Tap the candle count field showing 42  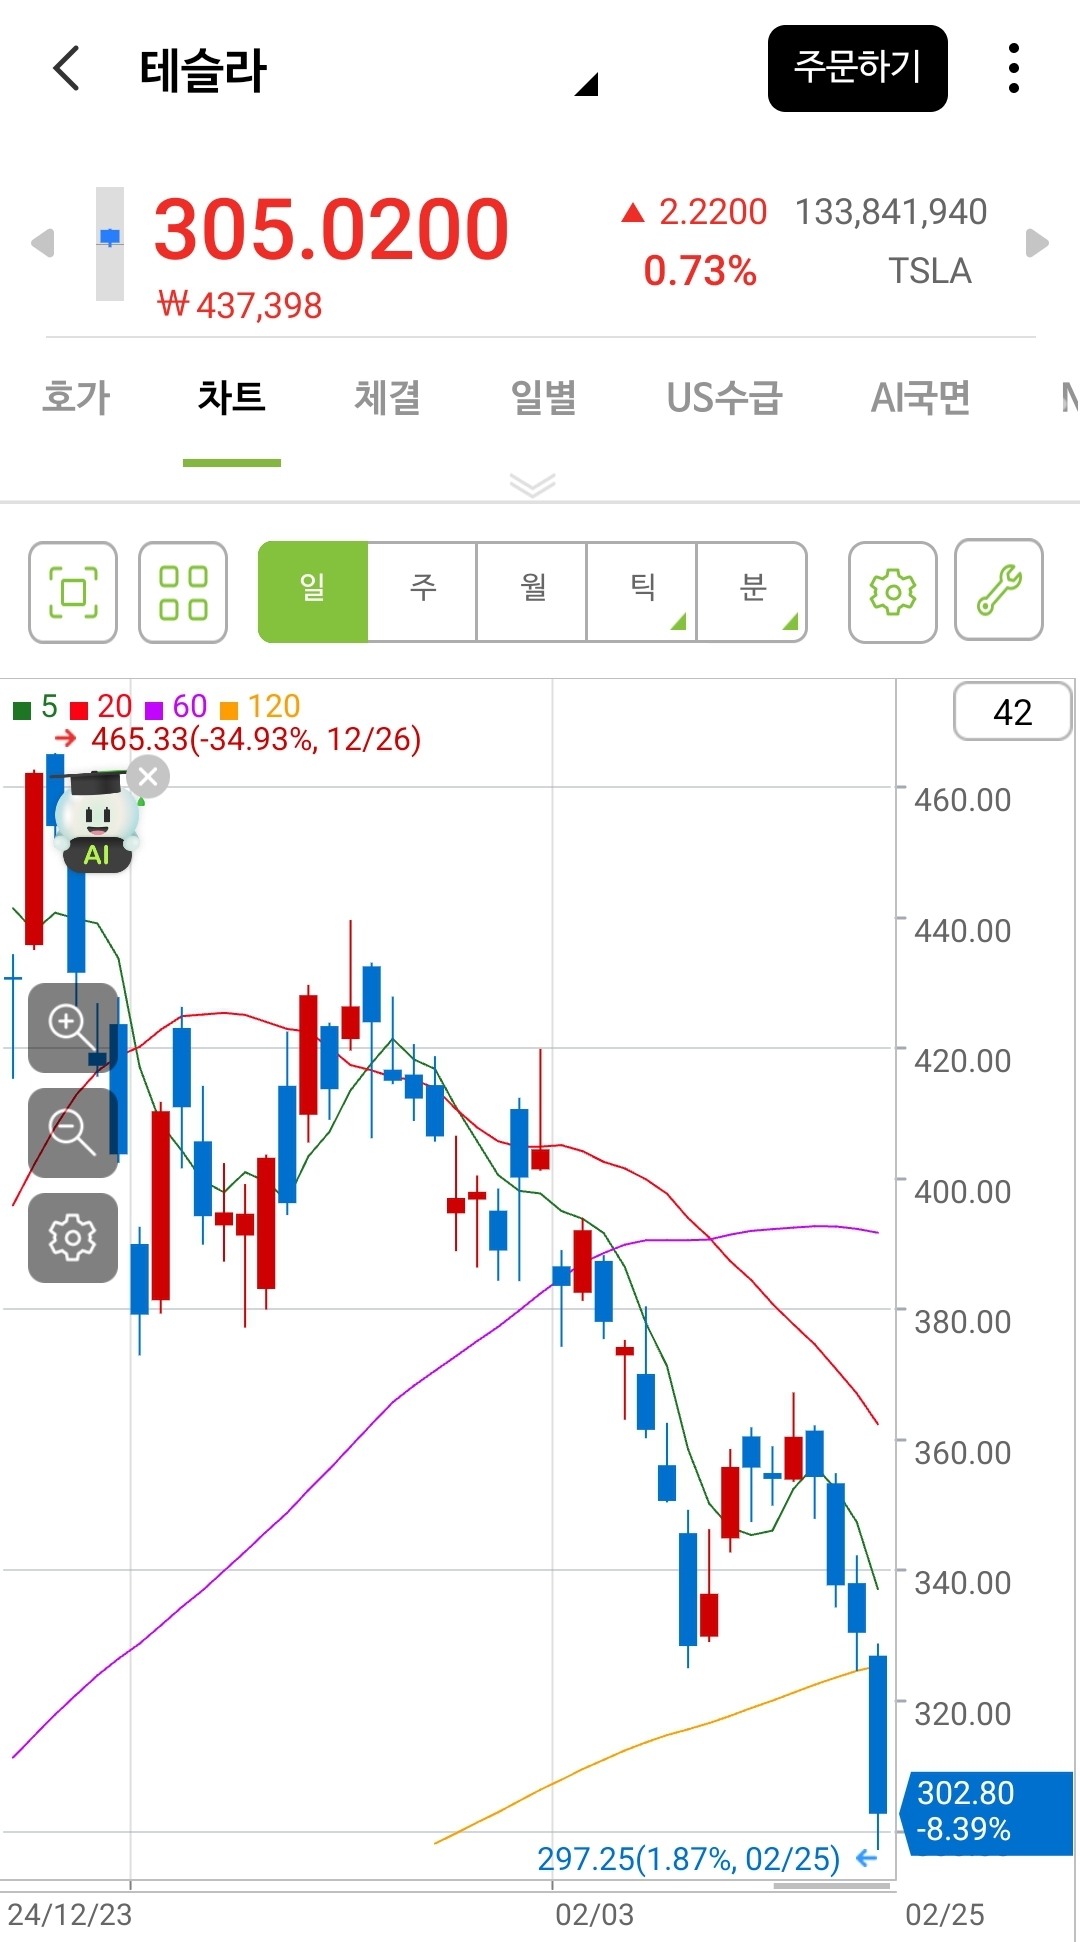1012,712
